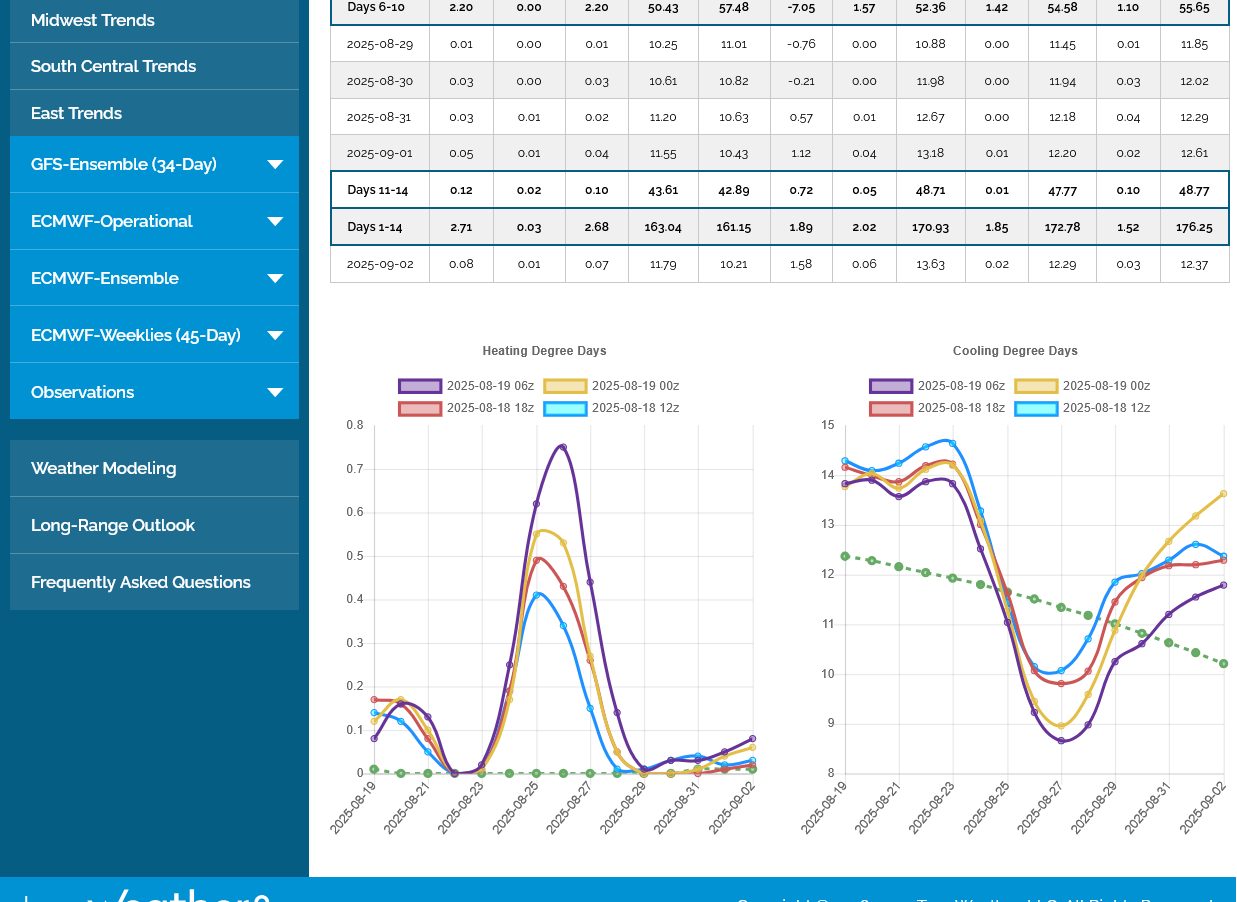Click yellow 00z swatch in Cooling Degree legend
The width and height of the screenshot is (1237, 902).
pyautogui.click(x=1035, y=386)
